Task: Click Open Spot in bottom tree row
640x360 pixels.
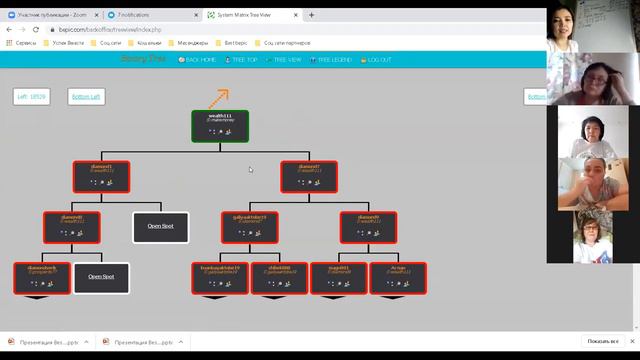Action: click(101, 278)
